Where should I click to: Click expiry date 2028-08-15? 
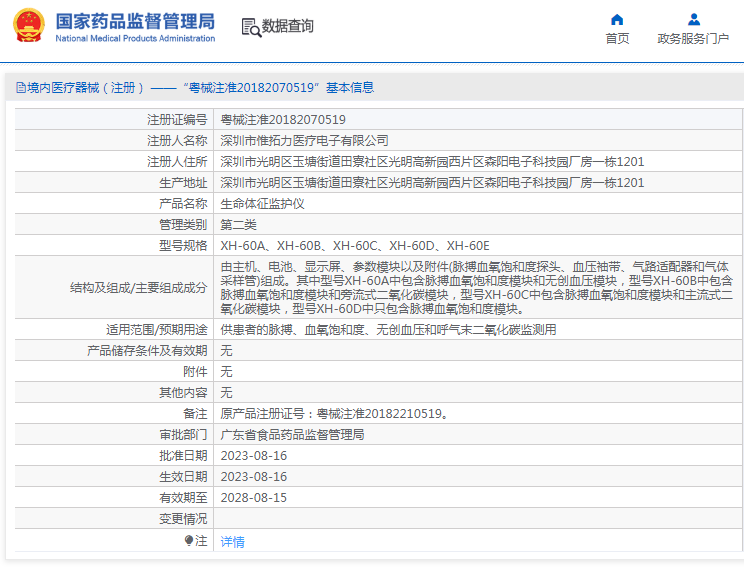(253, 497)
